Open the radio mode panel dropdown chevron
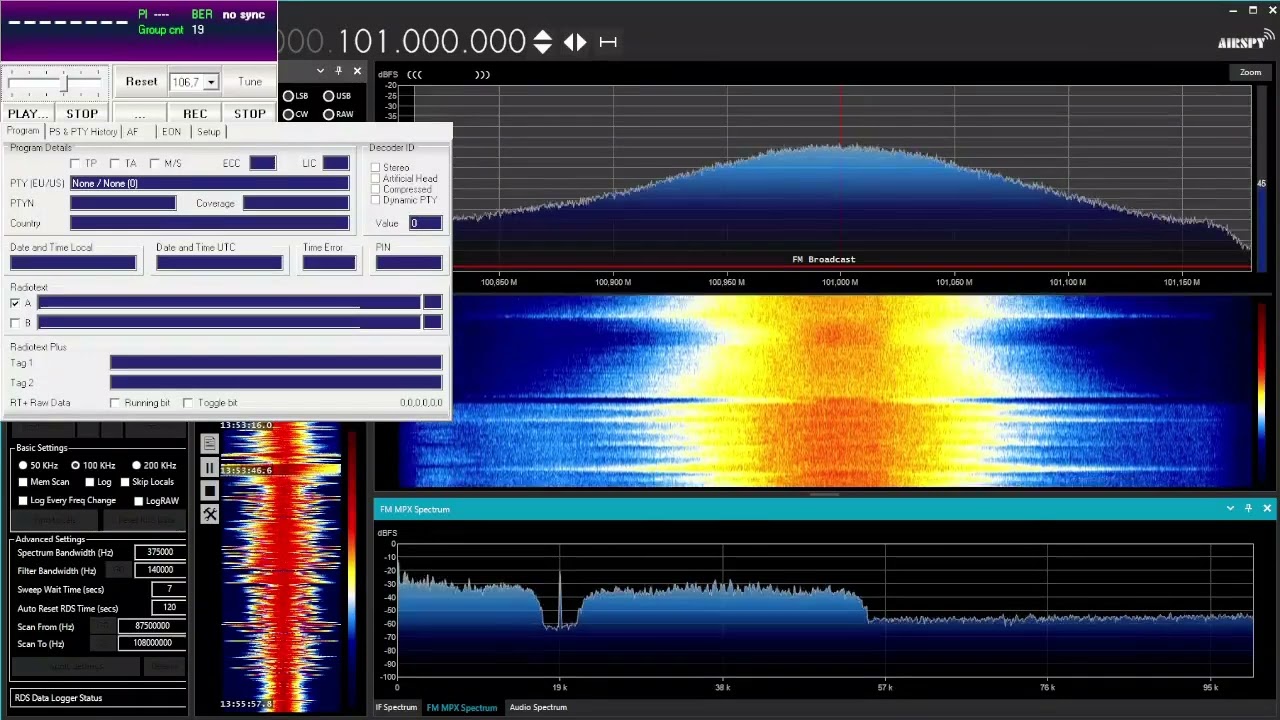 (x=321, y=71)
